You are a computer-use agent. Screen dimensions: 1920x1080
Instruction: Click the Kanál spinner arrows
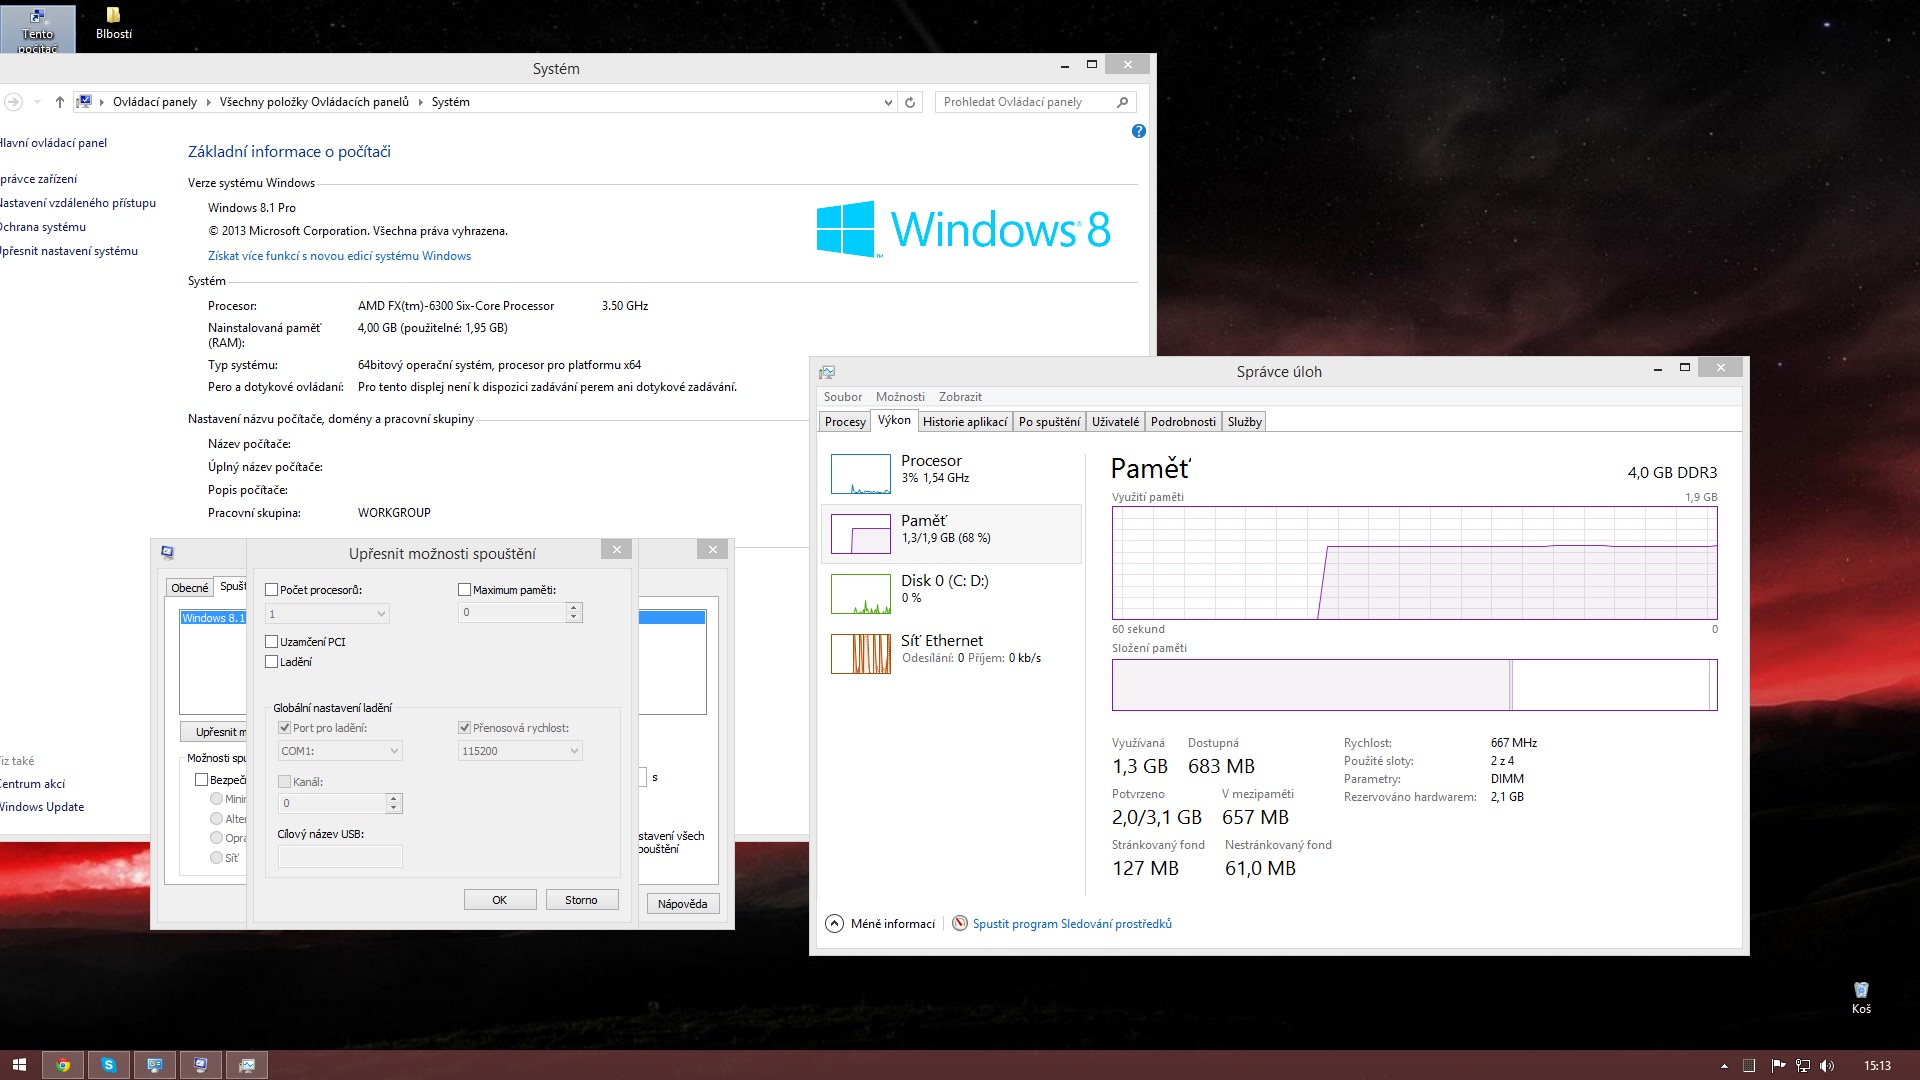(x=393, y=803)
